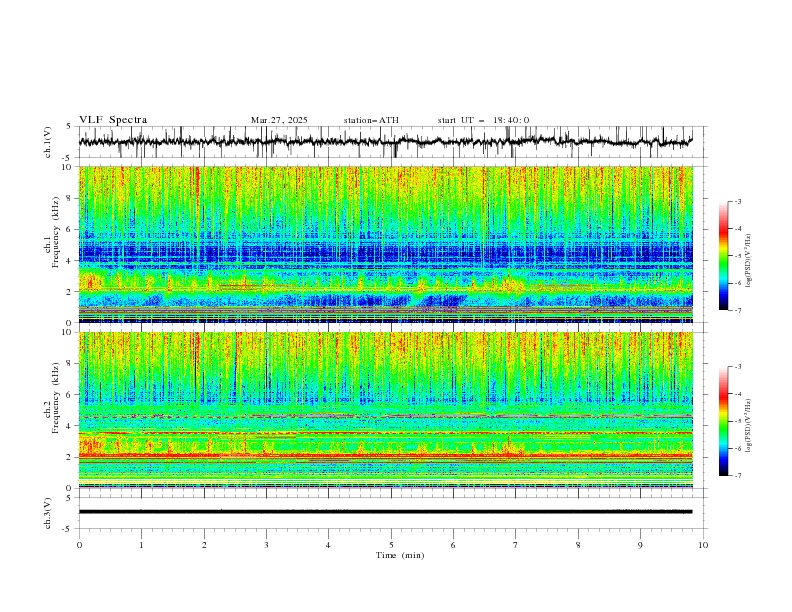Click time axis tick label '2'

tap(204, 545)
